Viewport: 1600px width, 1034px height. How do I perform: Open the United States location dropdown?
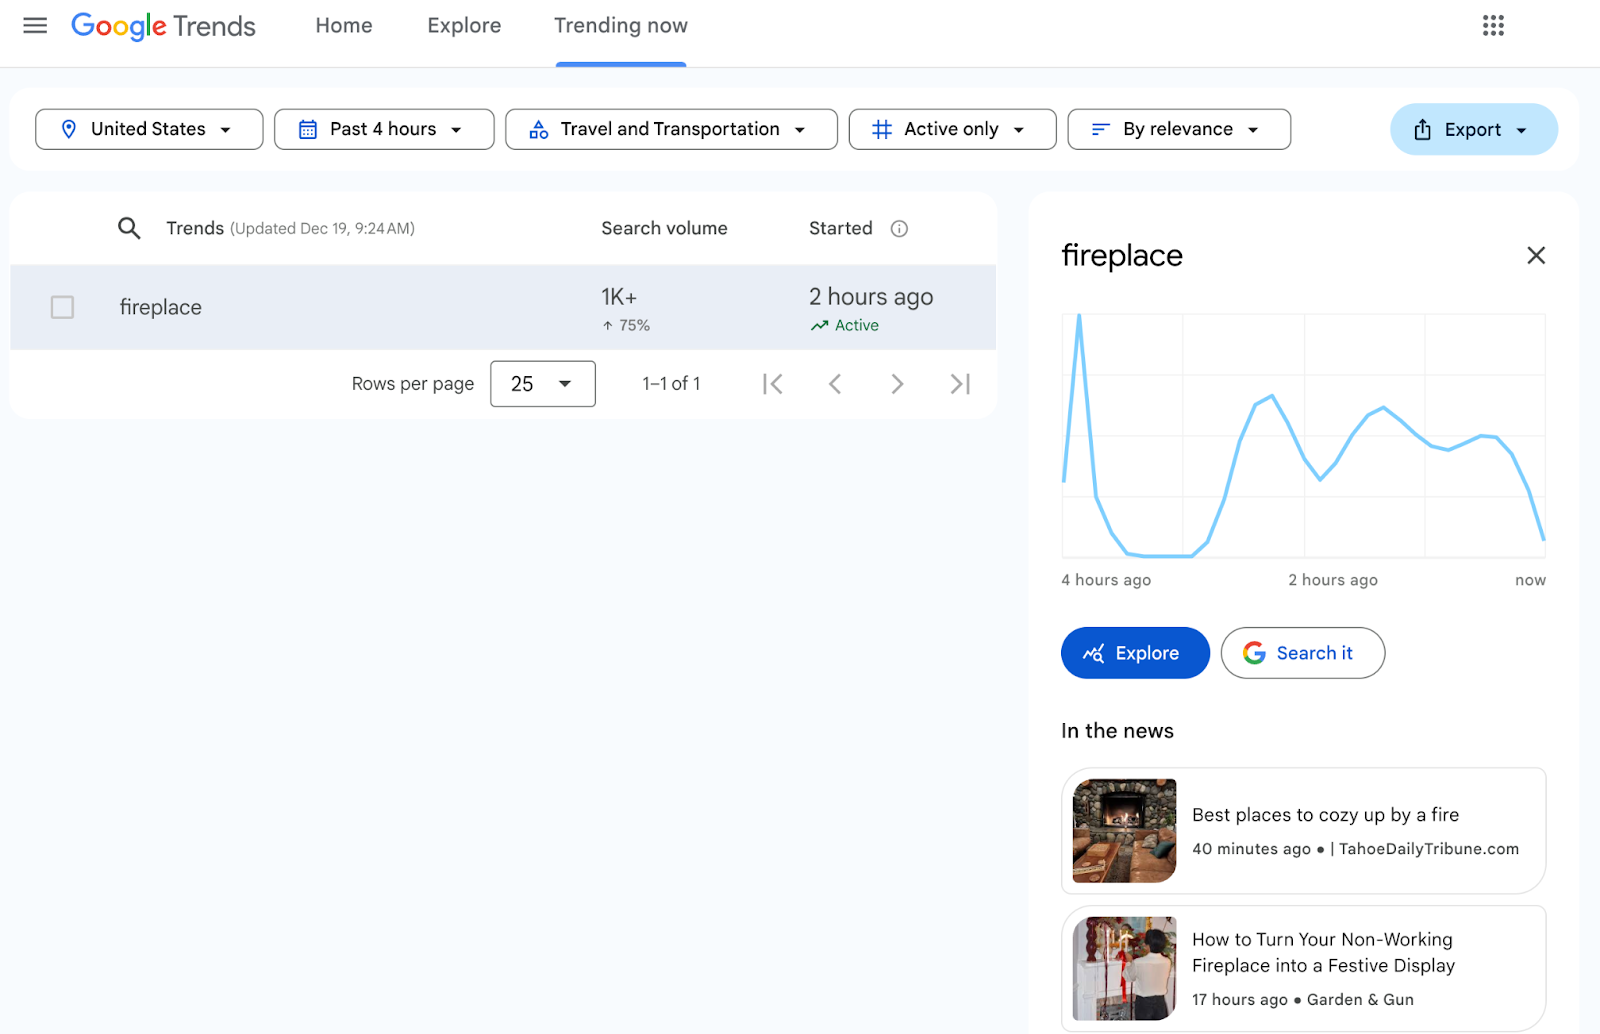tap(149, 129)
